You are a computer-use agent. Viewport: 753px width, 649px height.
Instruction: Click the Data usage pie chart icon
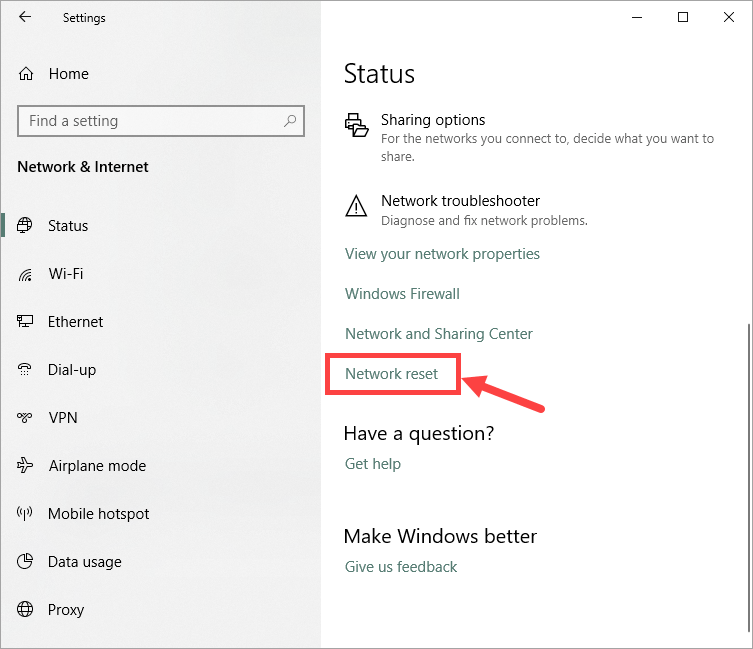(25, 561)
